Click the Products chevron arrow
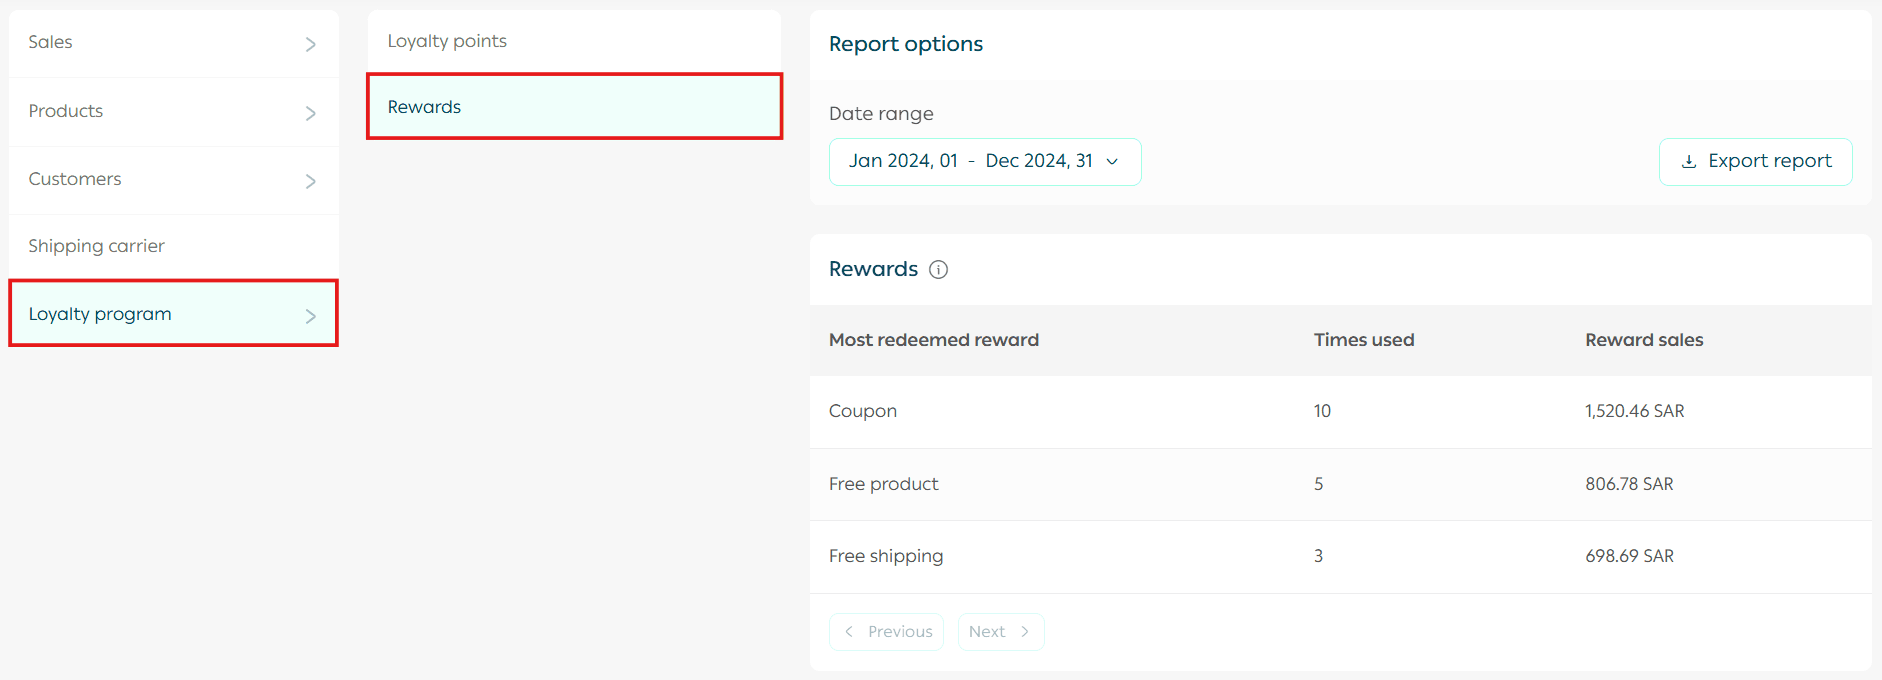This screenshot has height=680, width=1882. tap(310, 113)
